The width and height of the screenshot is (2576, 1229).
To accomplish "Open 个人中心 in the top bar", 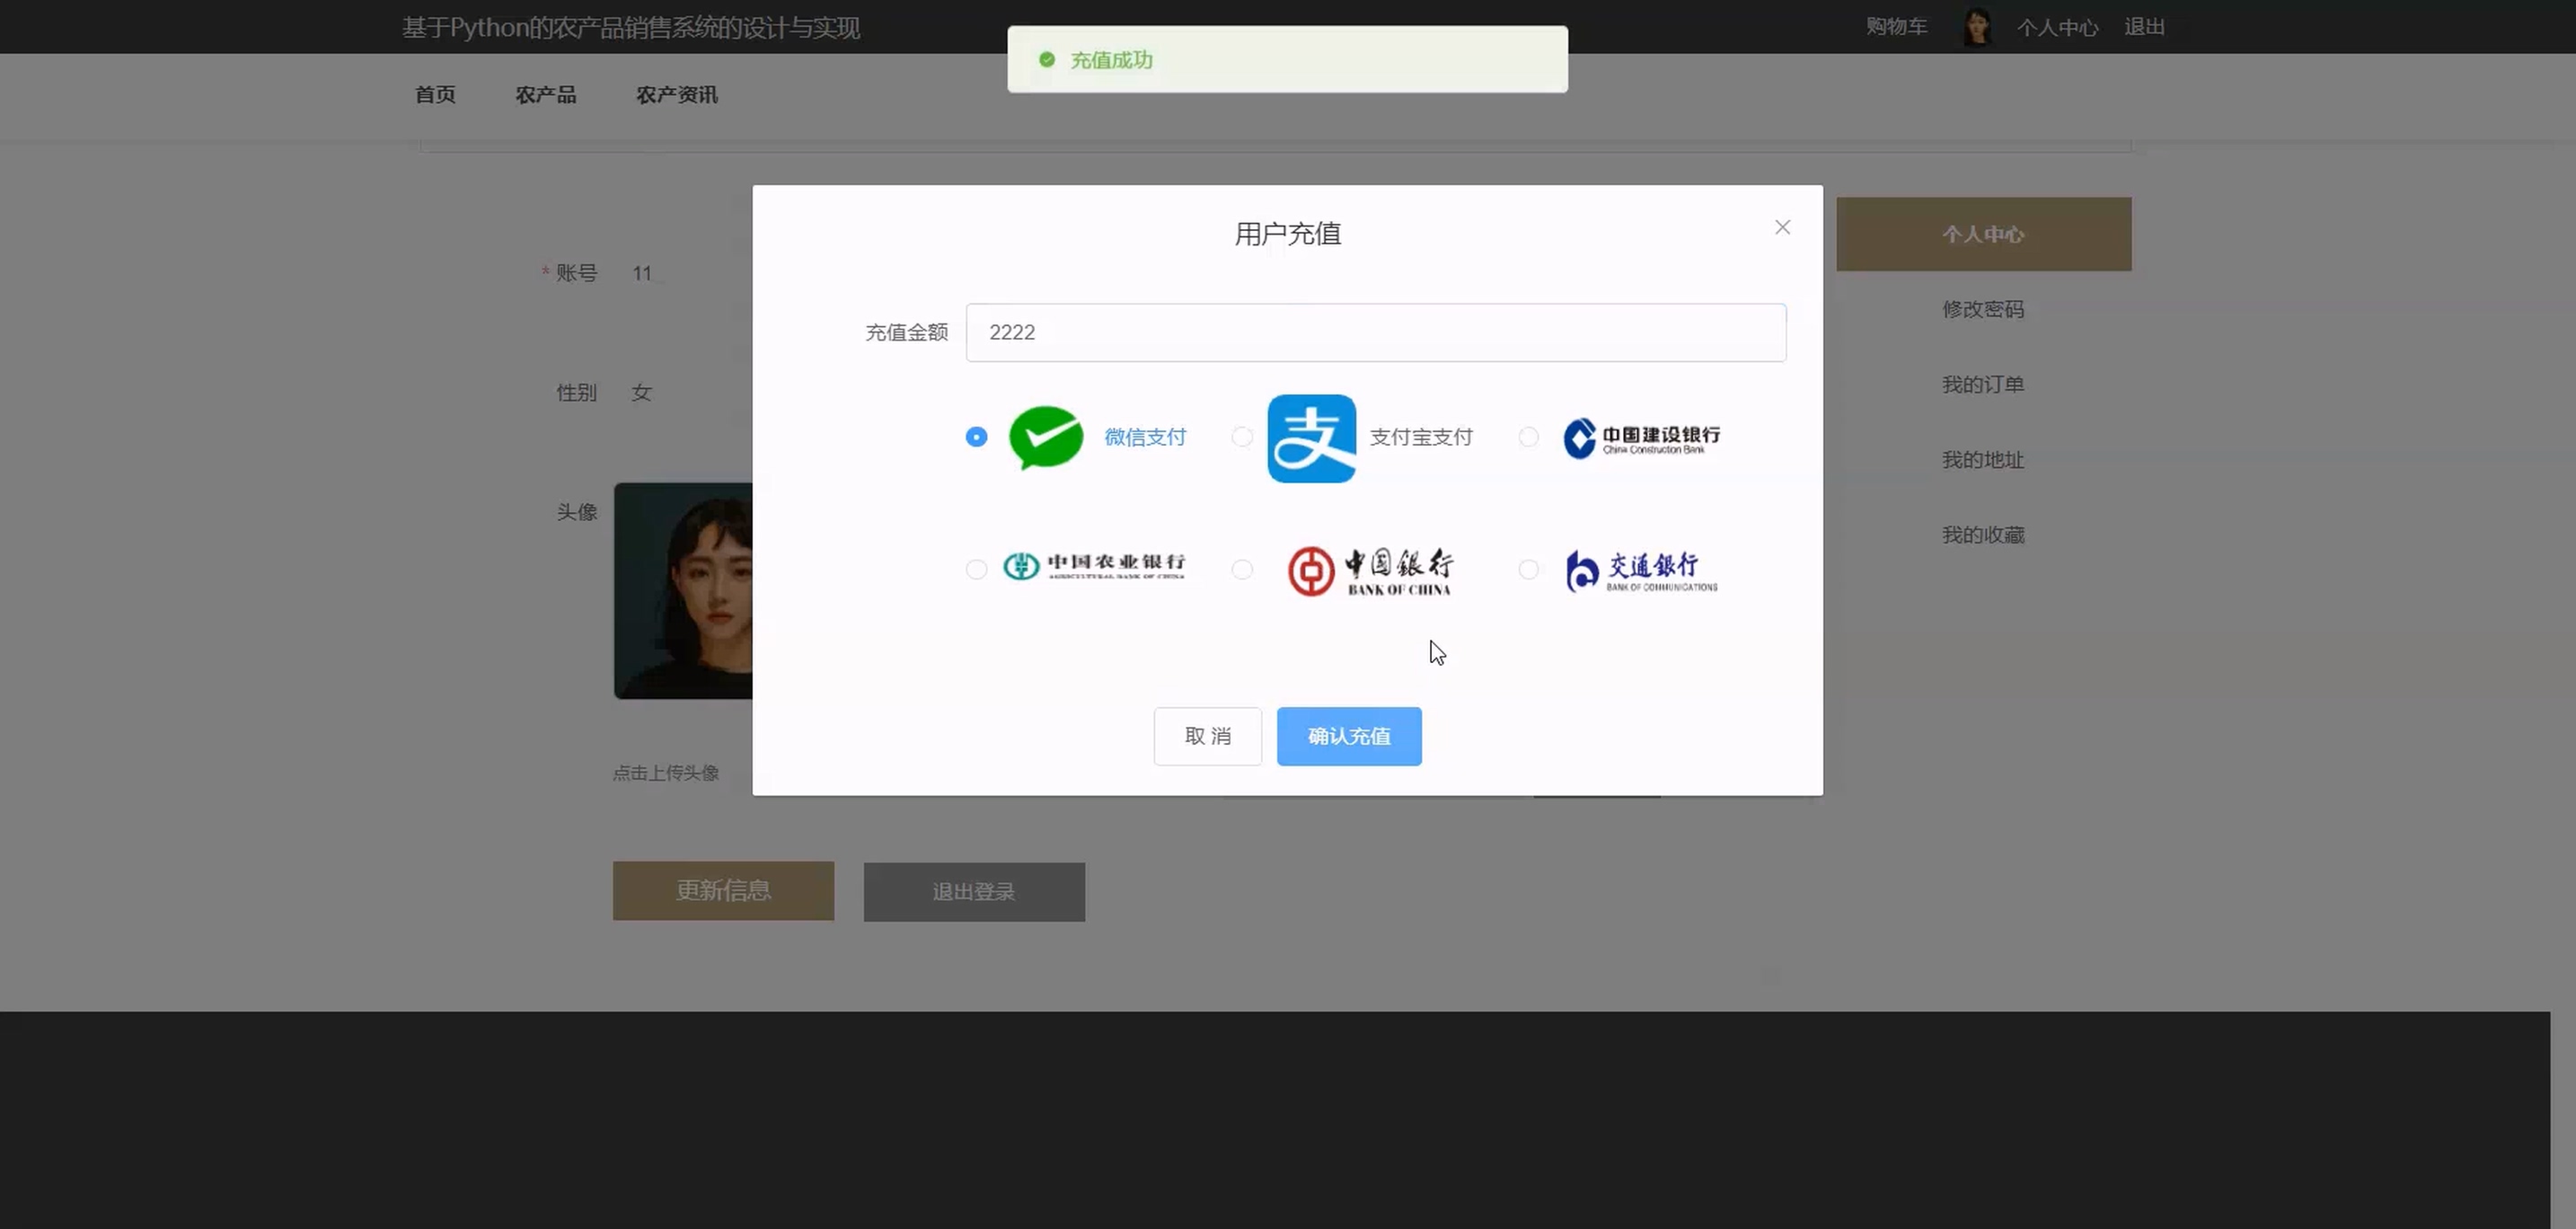I will [2057, 27].
